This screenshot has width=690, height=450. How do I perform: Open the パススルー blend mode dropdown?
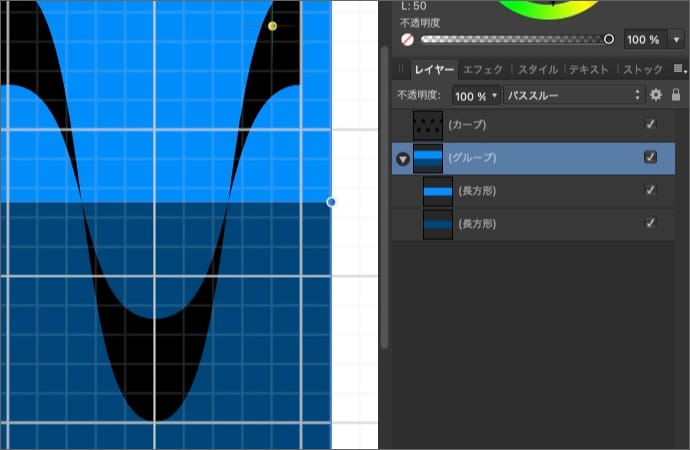click(x=572, y=96)
